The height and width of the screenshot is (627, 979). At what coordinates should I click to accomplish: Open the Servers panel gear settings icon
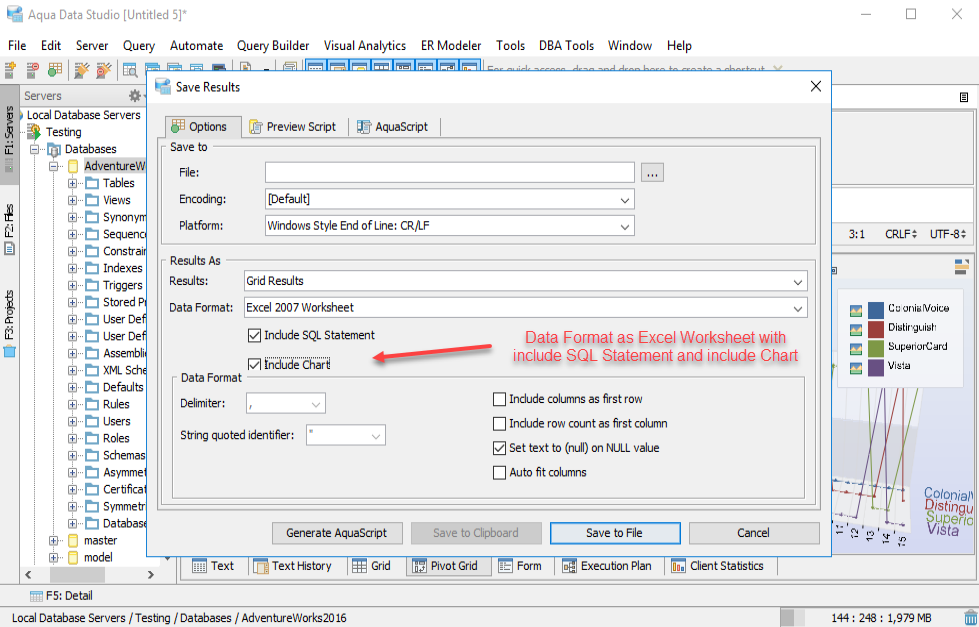(135, 96)
